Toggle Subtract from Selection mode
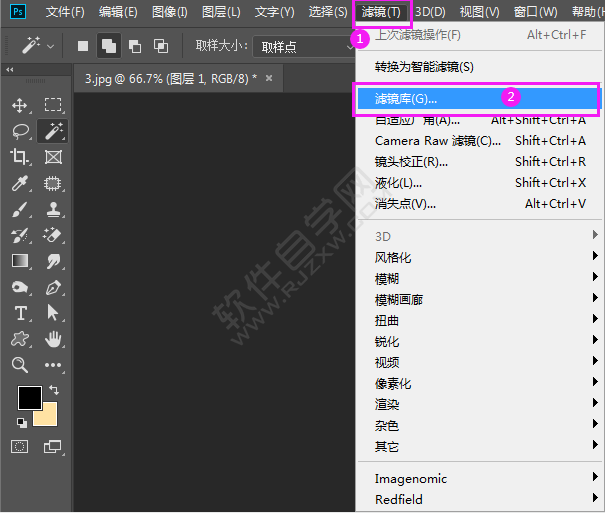Screen dimensions: 605x513 point(135,46)
